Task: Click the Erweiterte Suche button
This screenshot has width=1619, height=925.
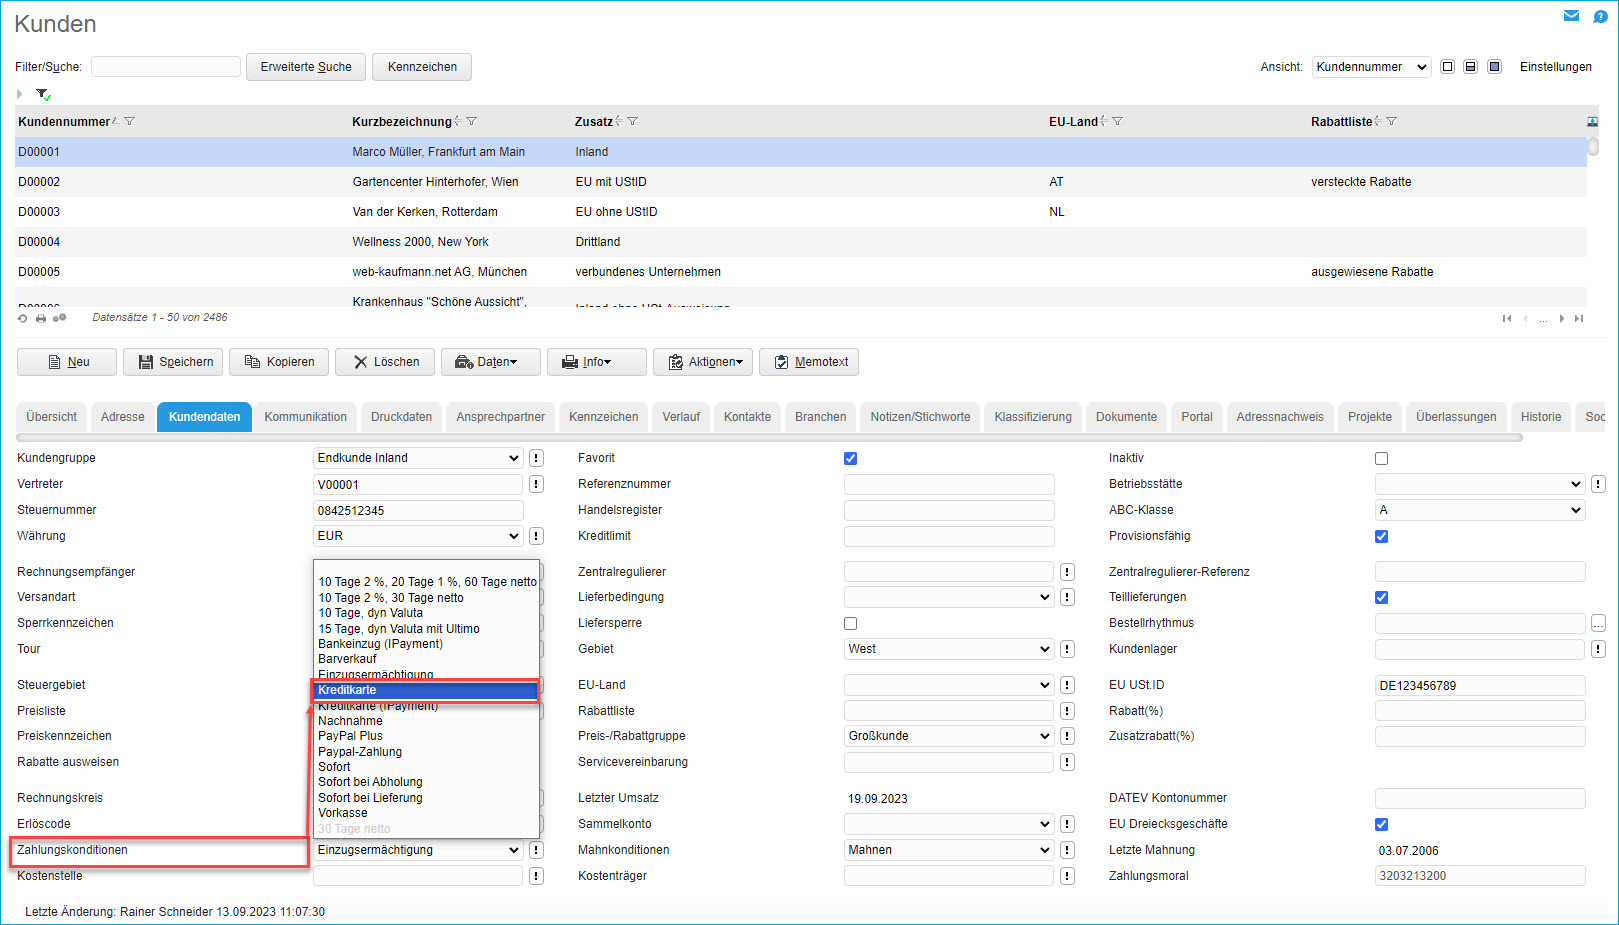Action: (x=306, y=67)
